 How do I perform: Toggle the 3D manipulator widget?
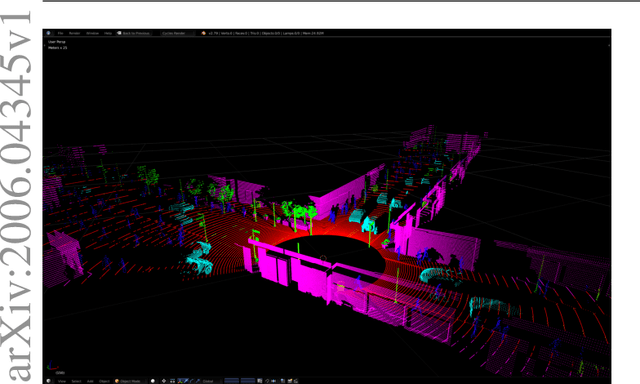click(180, 381)
